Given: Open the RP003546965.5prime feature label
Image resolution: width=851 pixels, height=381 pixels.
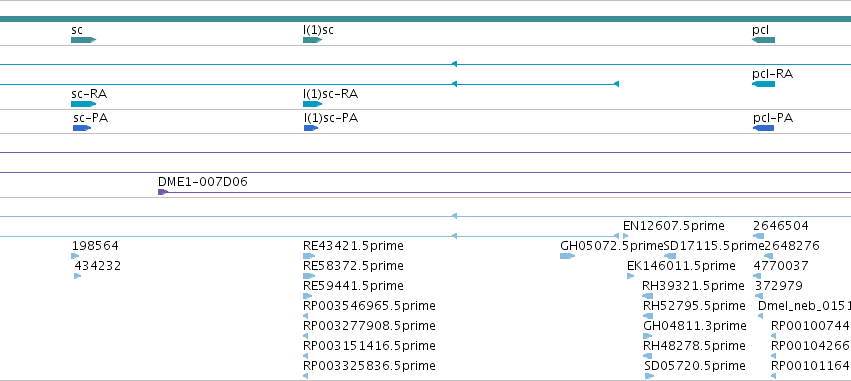Looking at the screenshot, I should [x=369, y=306].
